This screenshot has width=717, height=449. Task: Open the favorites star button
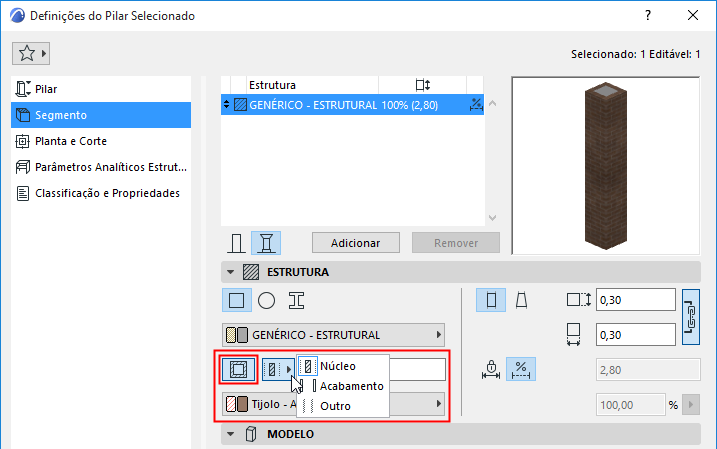(33, 52)
